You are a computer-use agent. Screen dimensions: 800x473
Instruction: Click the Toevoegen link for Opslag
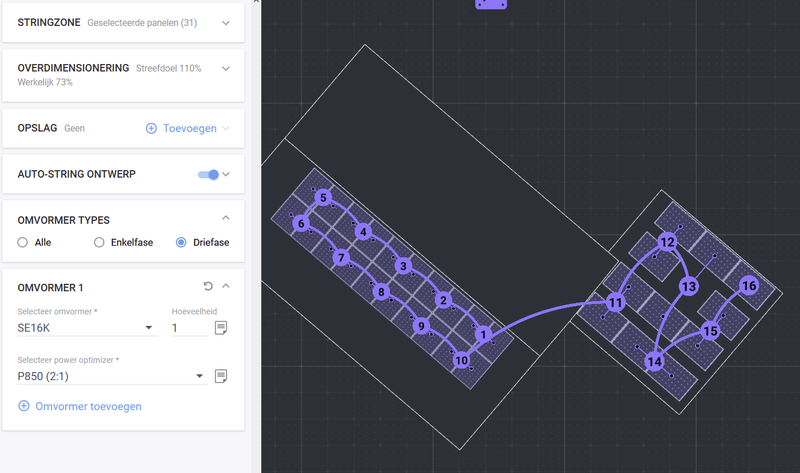[x=190, y=129]
